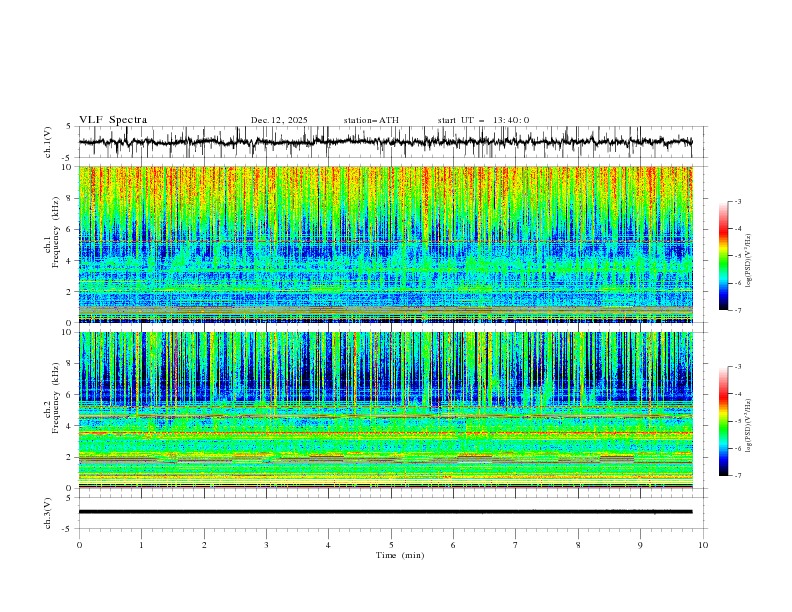Click the 'station=ATH' label
Viewport: 792px width, 612px height.
371,120
